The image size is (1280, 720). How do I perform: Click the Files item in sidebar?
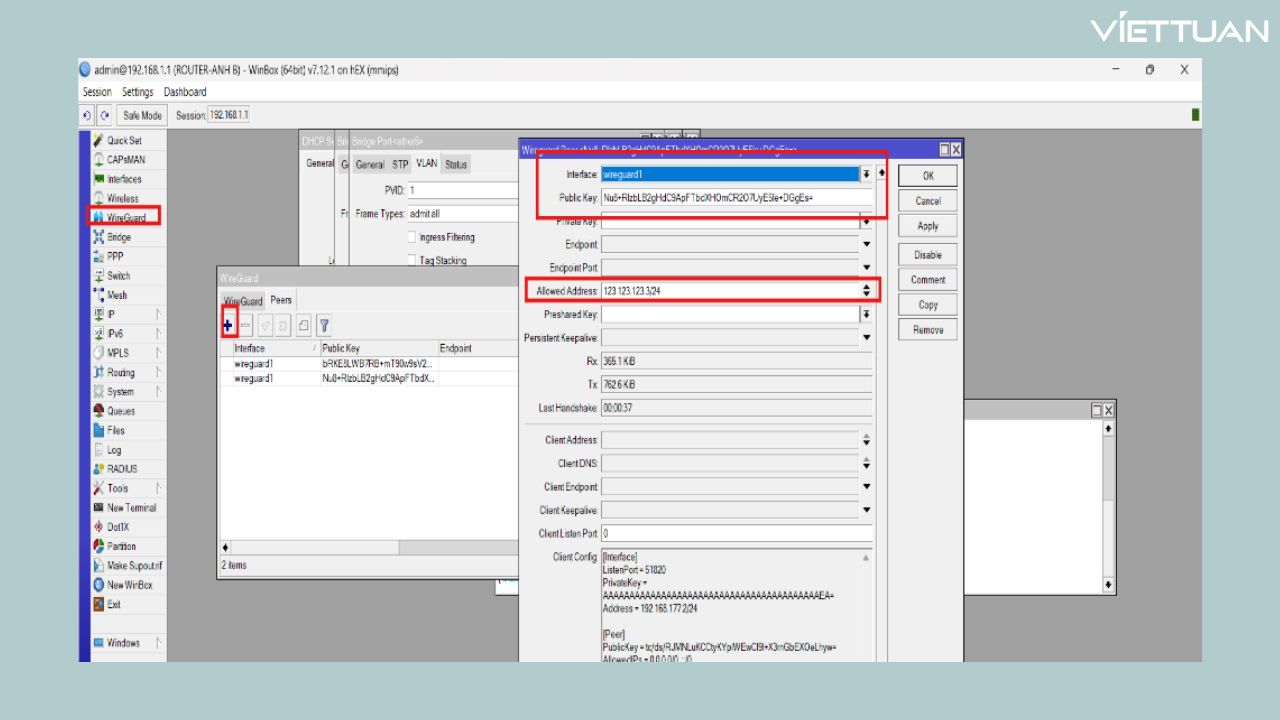[x=115, y=430]
